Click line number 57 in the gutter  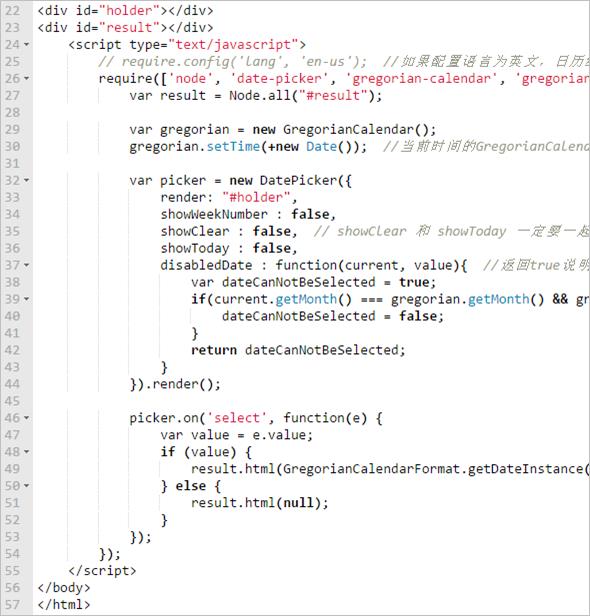(x=12, y=604)
